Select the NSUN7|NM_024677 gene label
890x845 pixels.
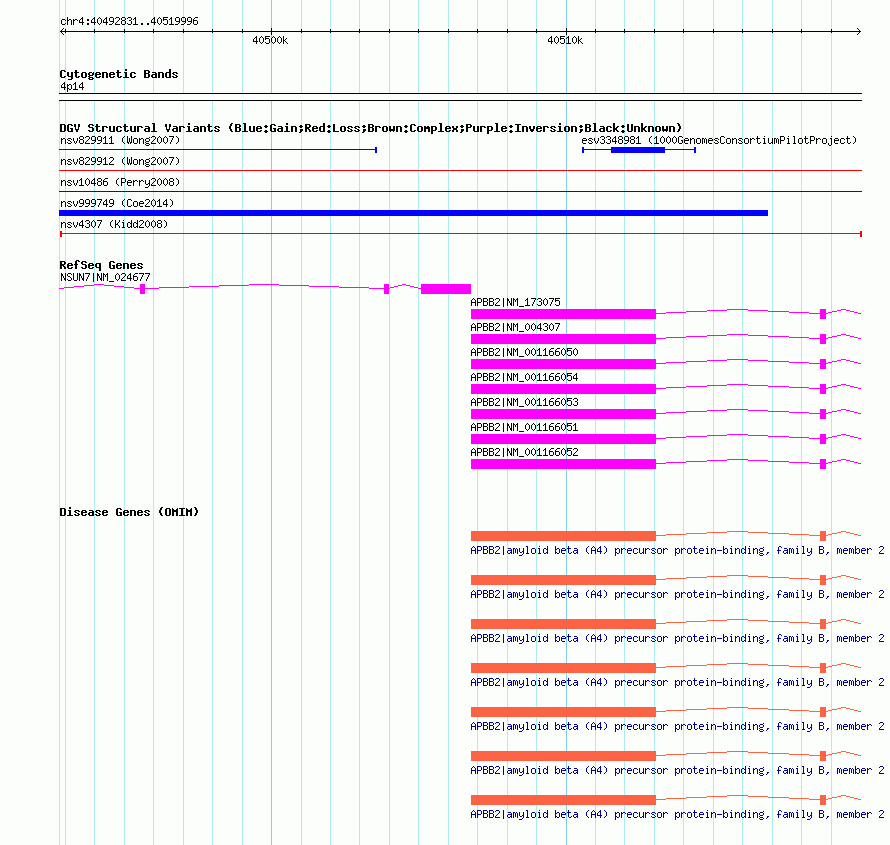[105, 278]
